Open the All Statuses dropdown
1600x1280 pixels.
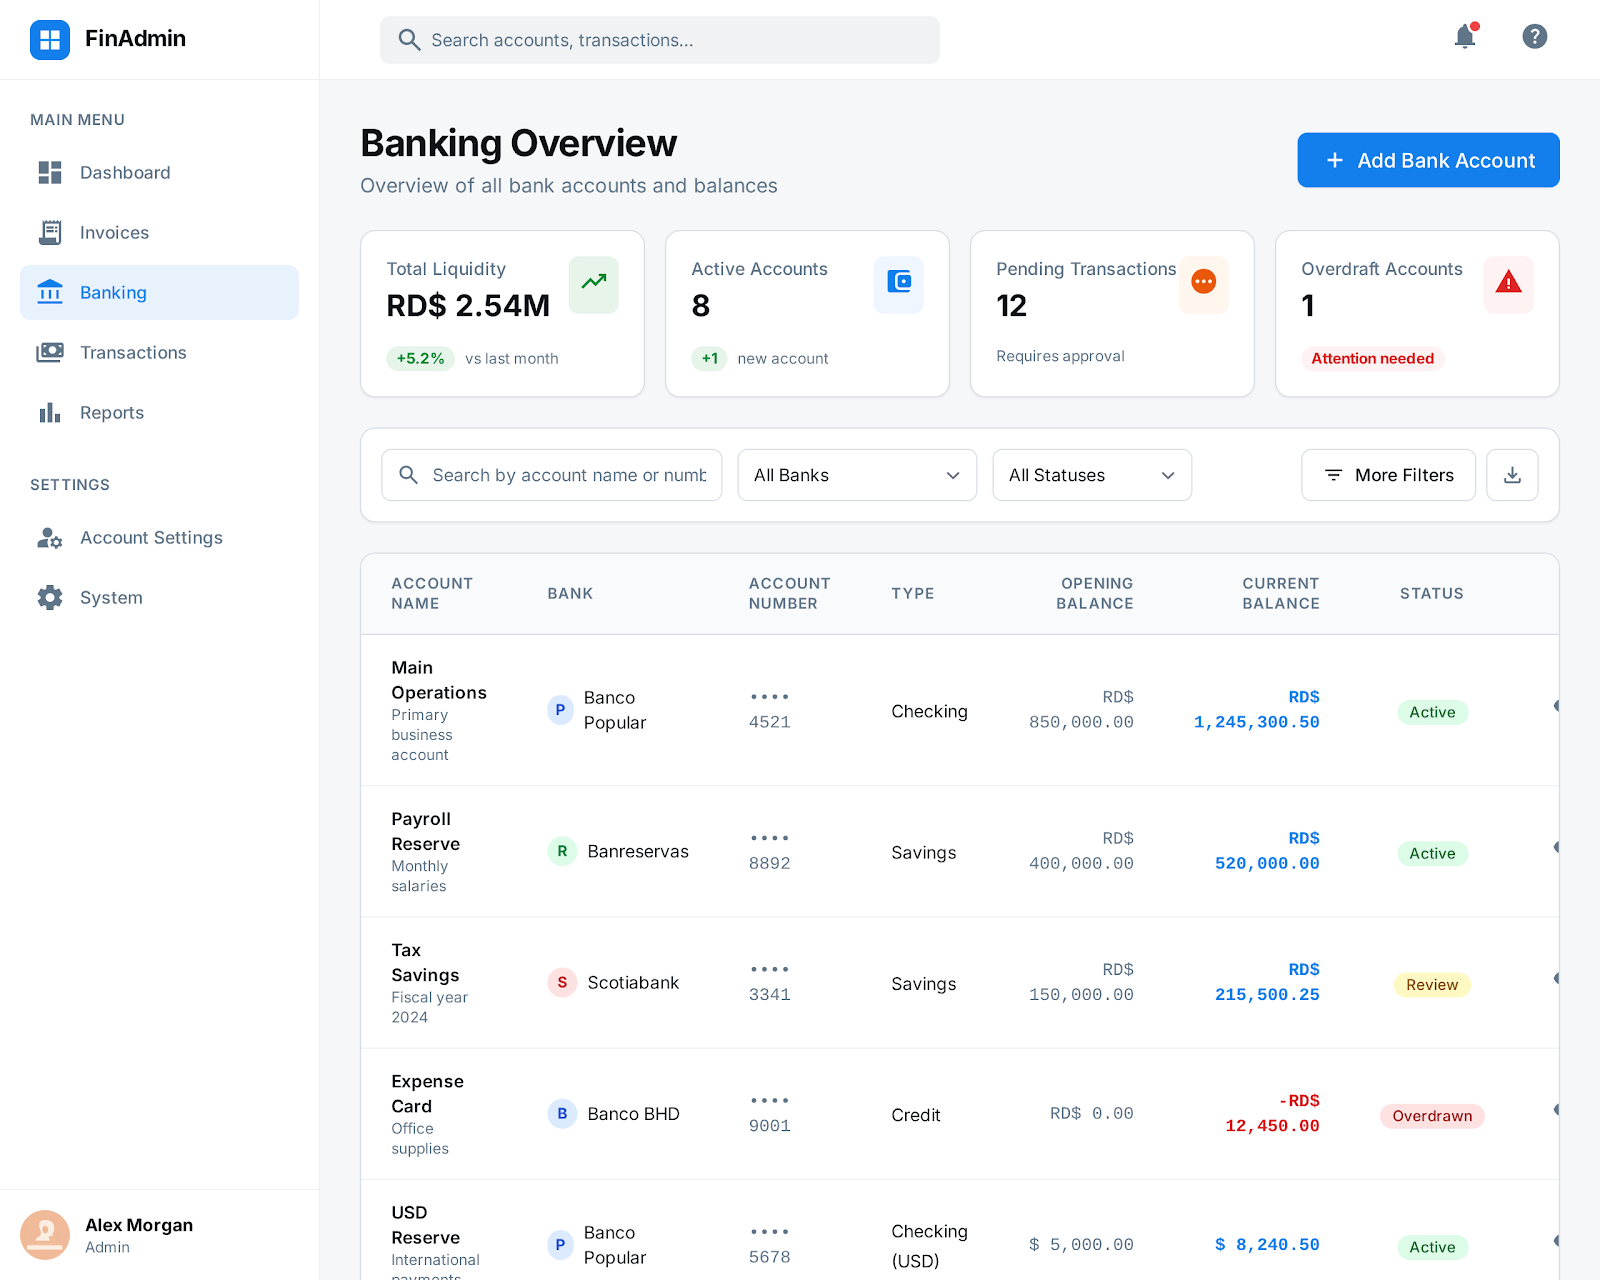(x=1091, y=475)
